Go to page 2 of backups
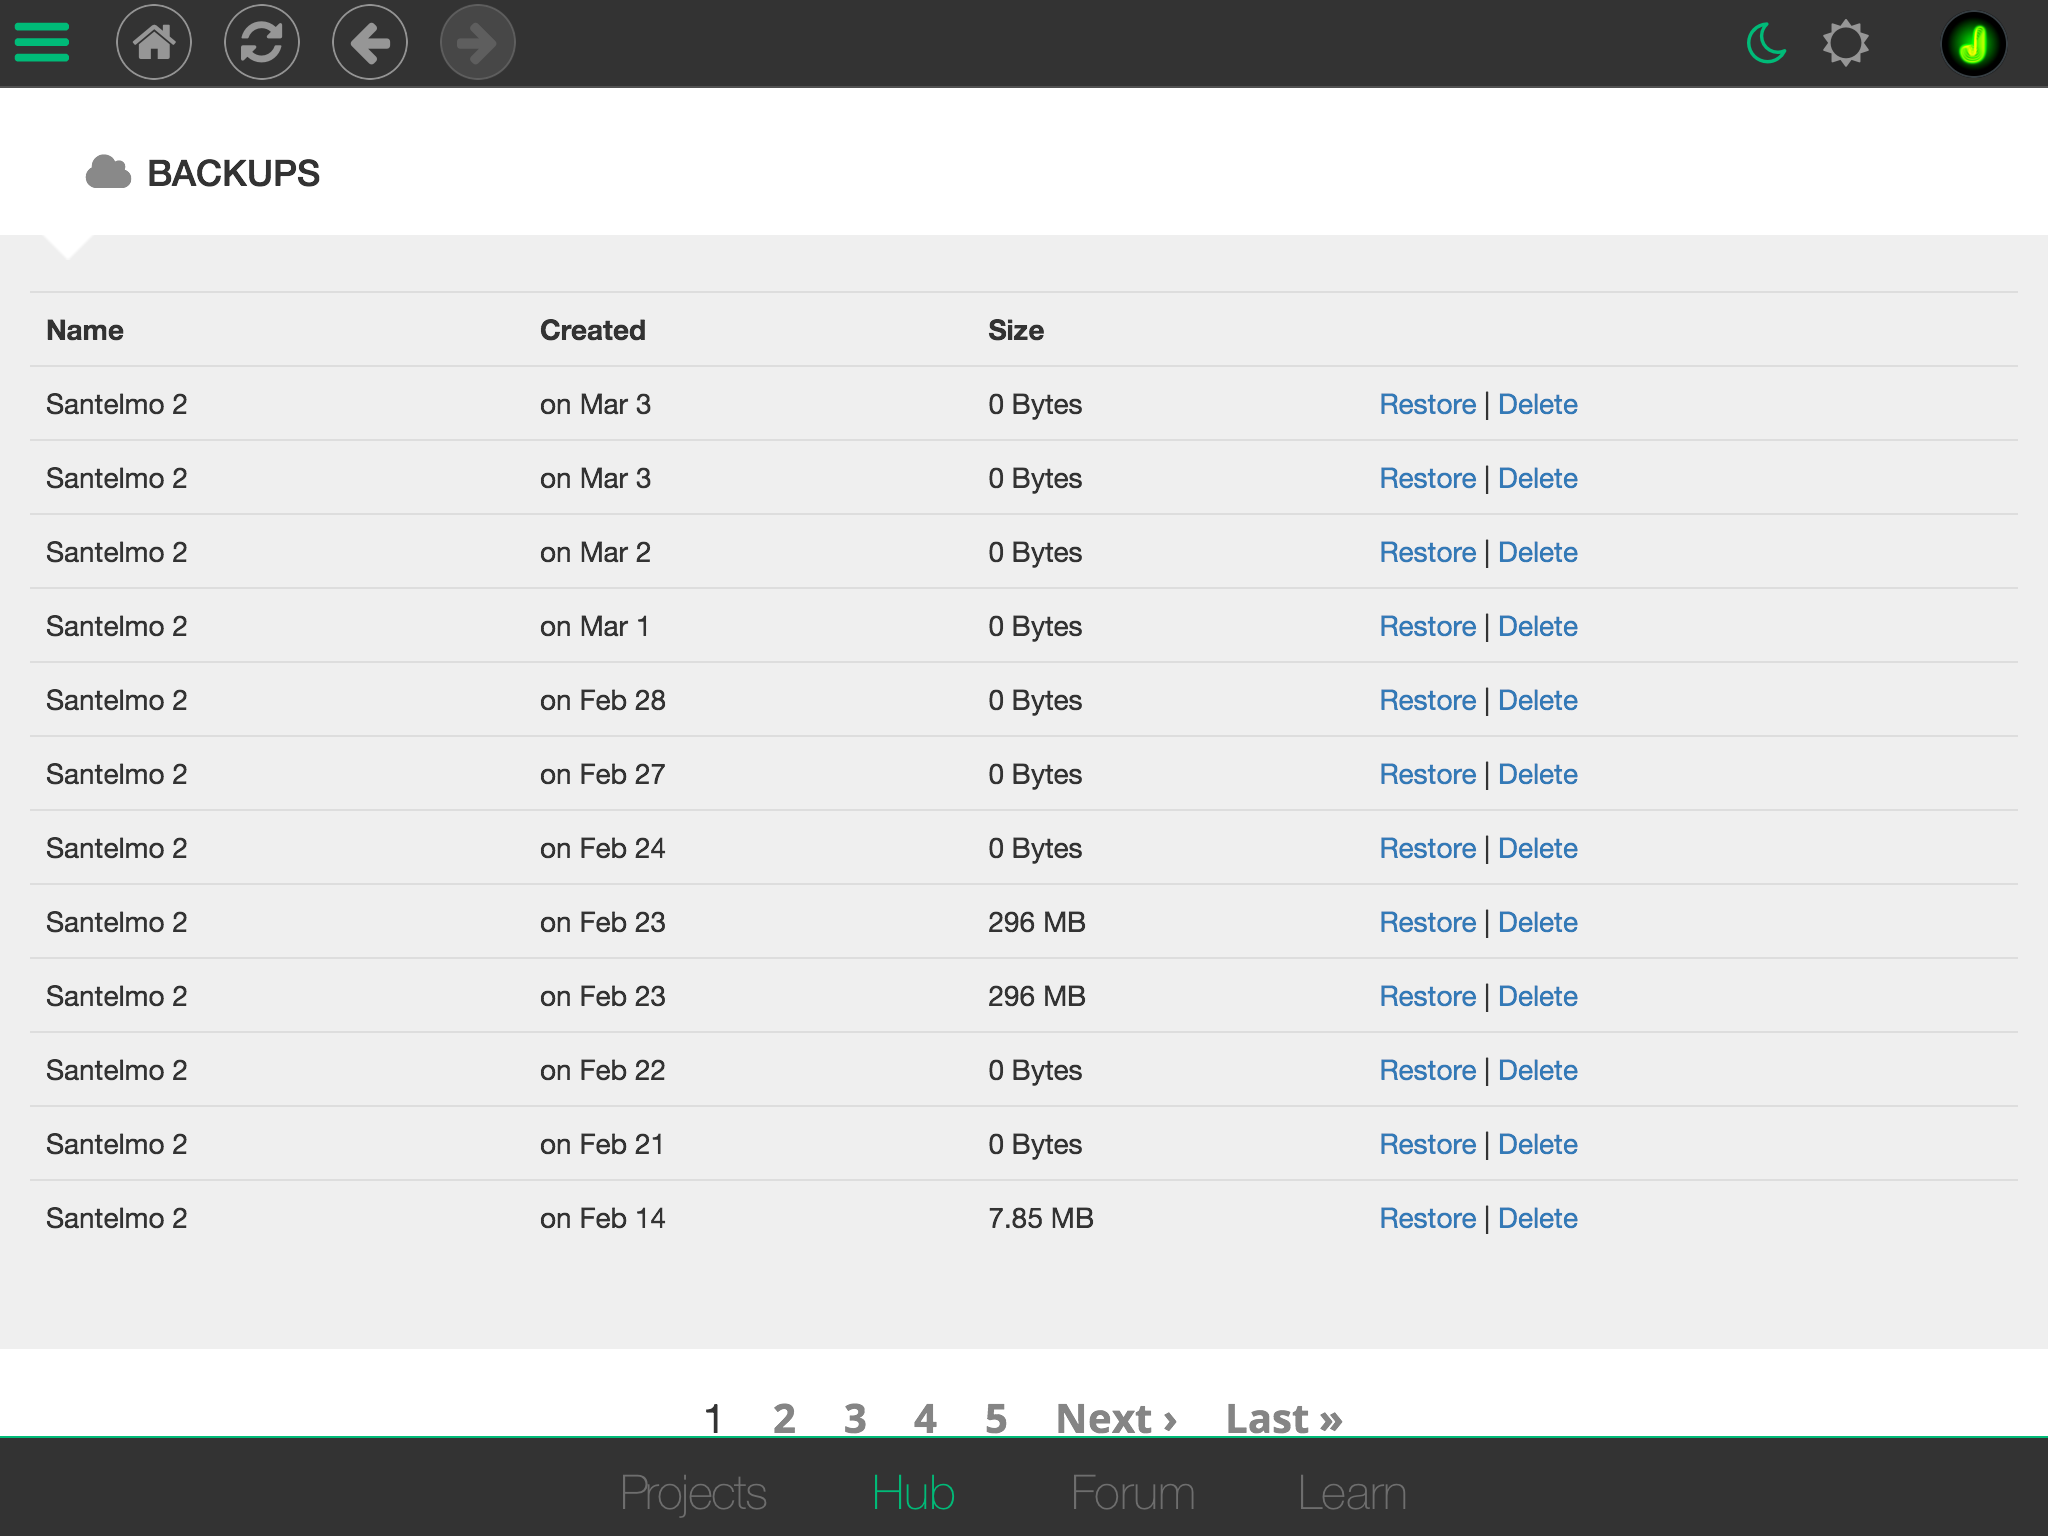2048x1536 pixels. (x=784, y=1418)
